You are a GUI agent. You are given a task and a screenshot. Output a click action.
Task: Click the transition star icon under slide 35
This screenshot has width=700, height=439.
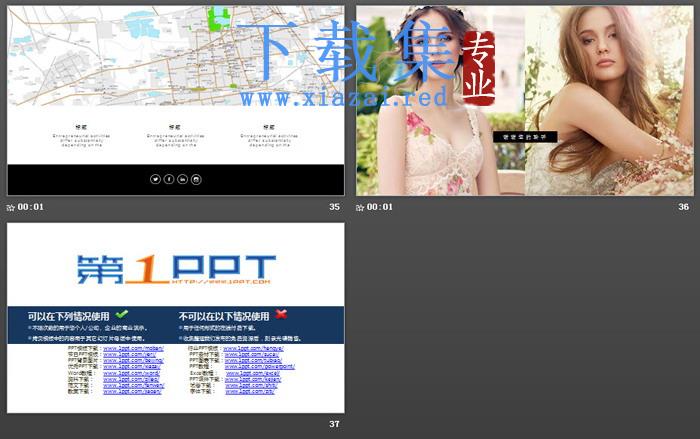click(11, 207)
